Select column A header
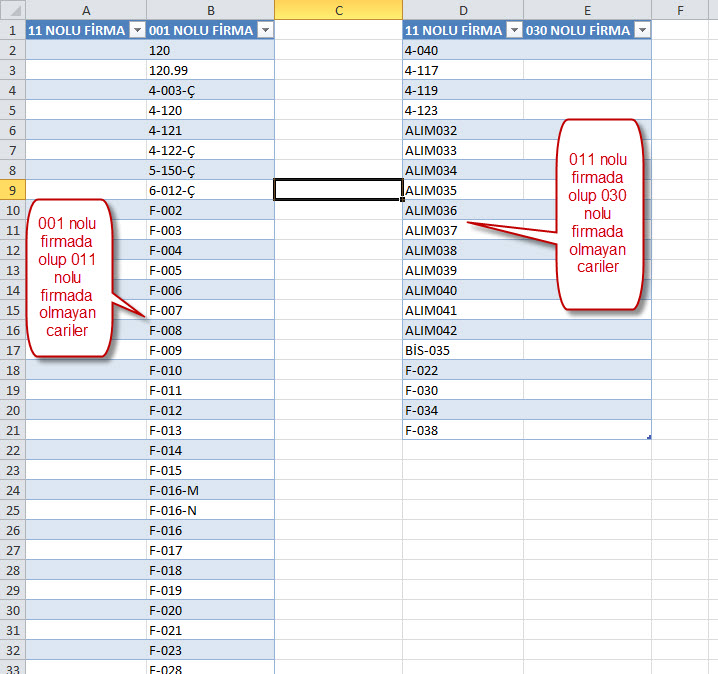 tap(86, 10)
